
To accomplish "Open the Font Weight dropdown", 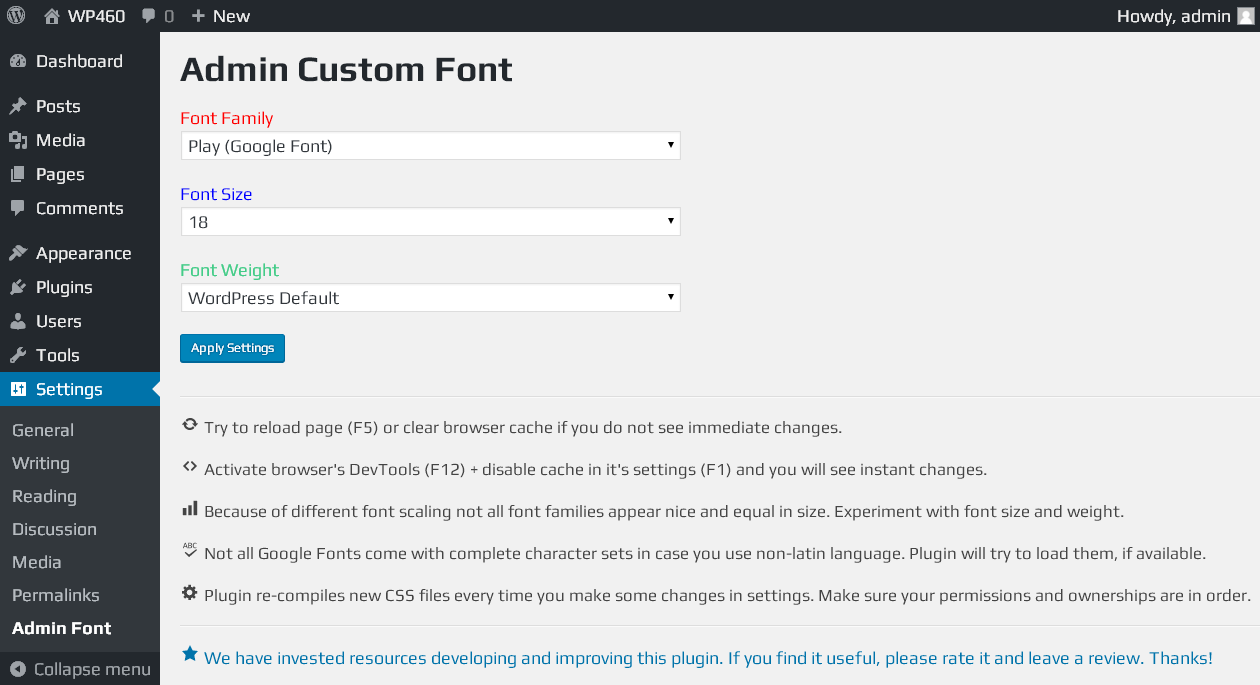I will (x=430, y=298).
